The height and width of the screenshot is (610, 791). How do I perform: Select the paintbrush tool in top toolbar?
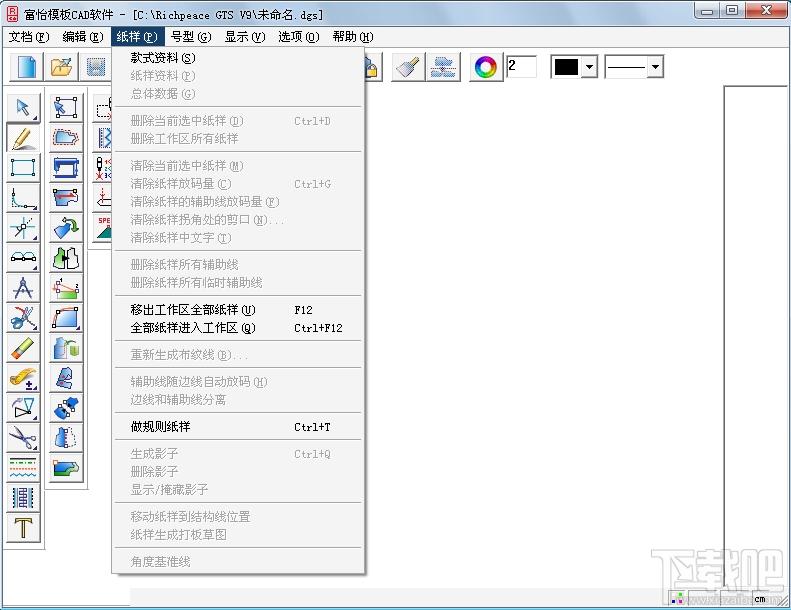pyautogui.click(x=408, y=67)
